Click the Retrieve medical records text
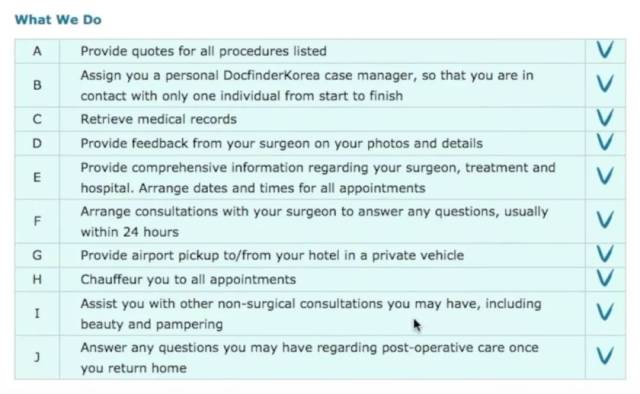The width and height of the screenshot is (640, 394). coord(158,119)
